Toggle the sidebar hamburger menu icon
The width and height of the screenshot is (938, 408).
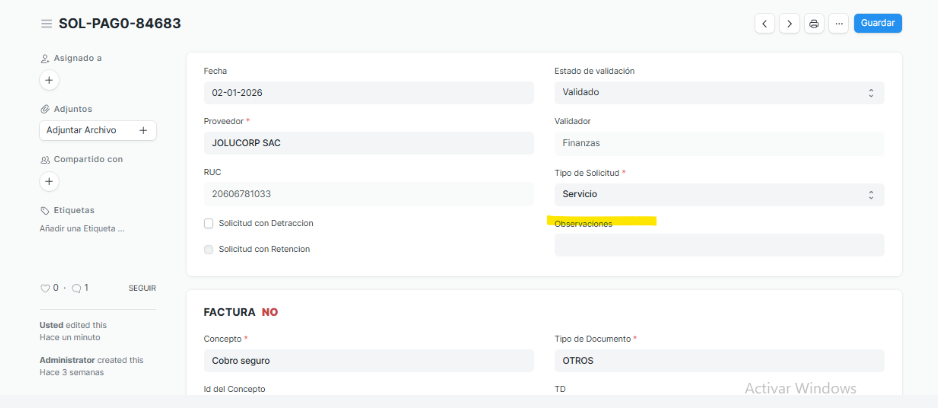(x=46, y=23)
